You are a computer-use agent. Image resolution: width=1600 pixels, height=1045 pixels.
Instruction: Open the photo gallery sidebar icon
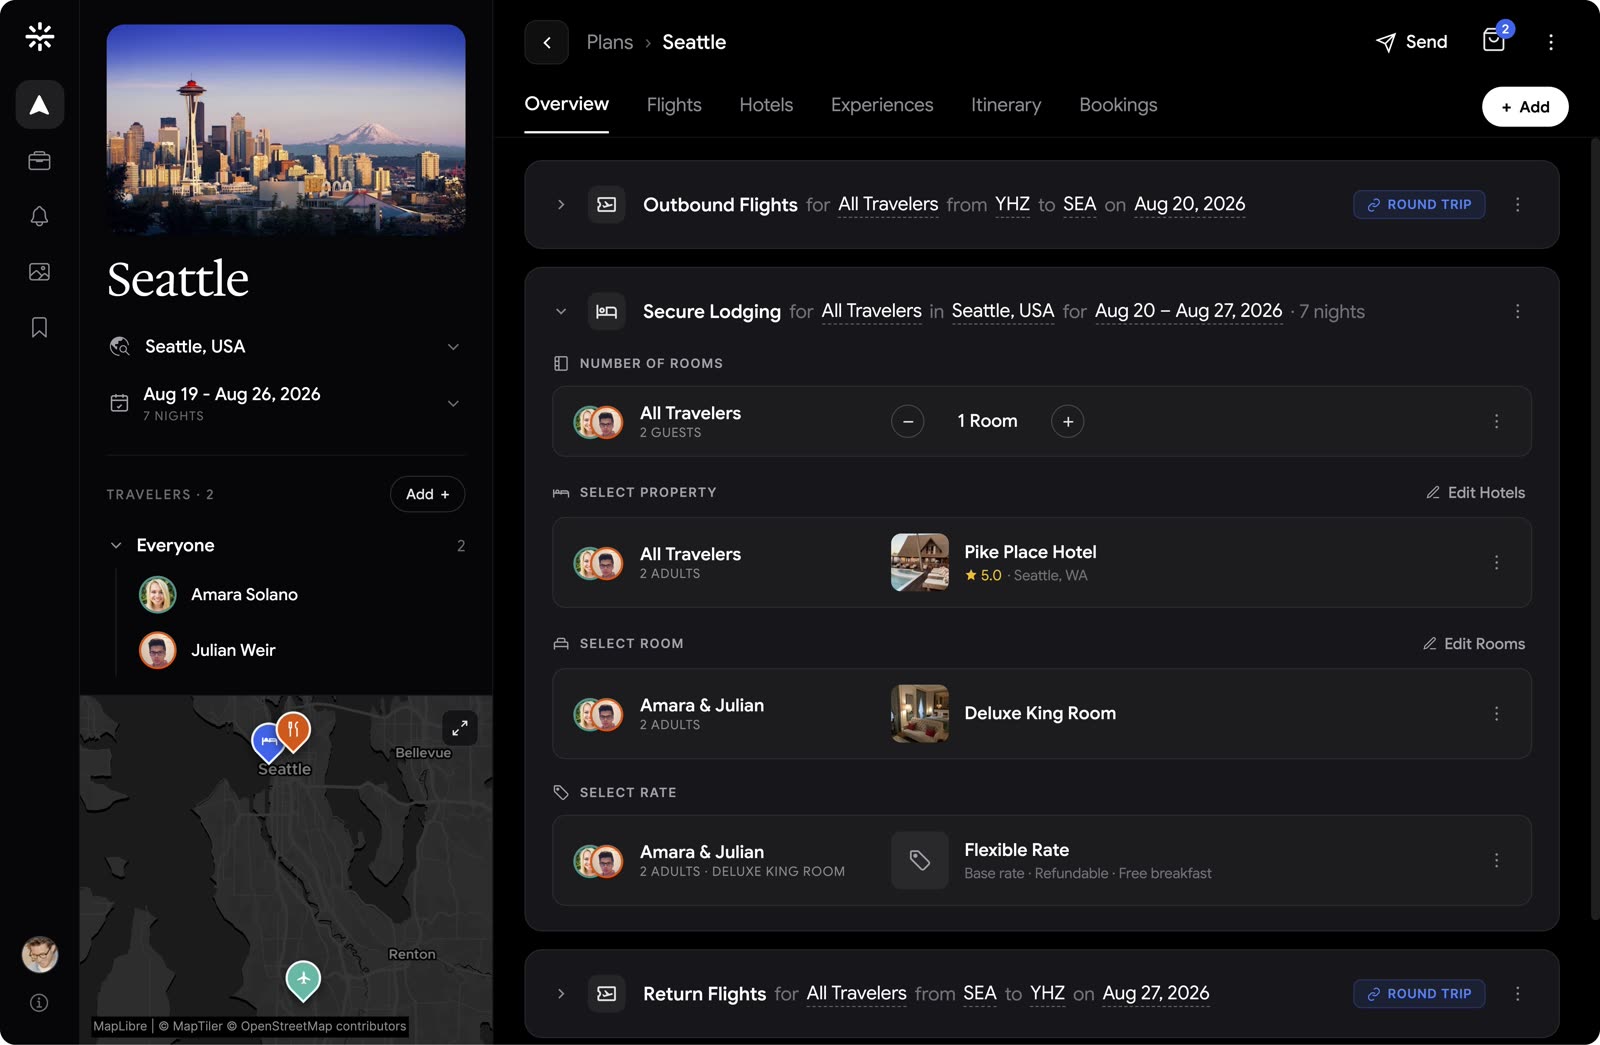click(40, 272)
